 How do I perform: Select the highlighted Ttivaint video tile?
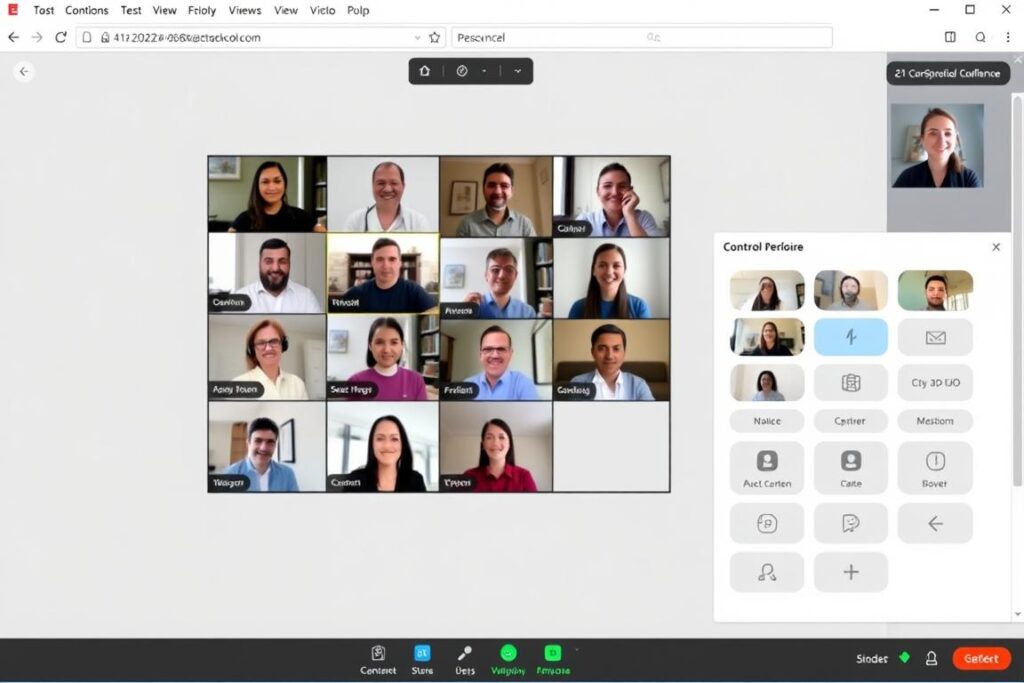(383, 273)
